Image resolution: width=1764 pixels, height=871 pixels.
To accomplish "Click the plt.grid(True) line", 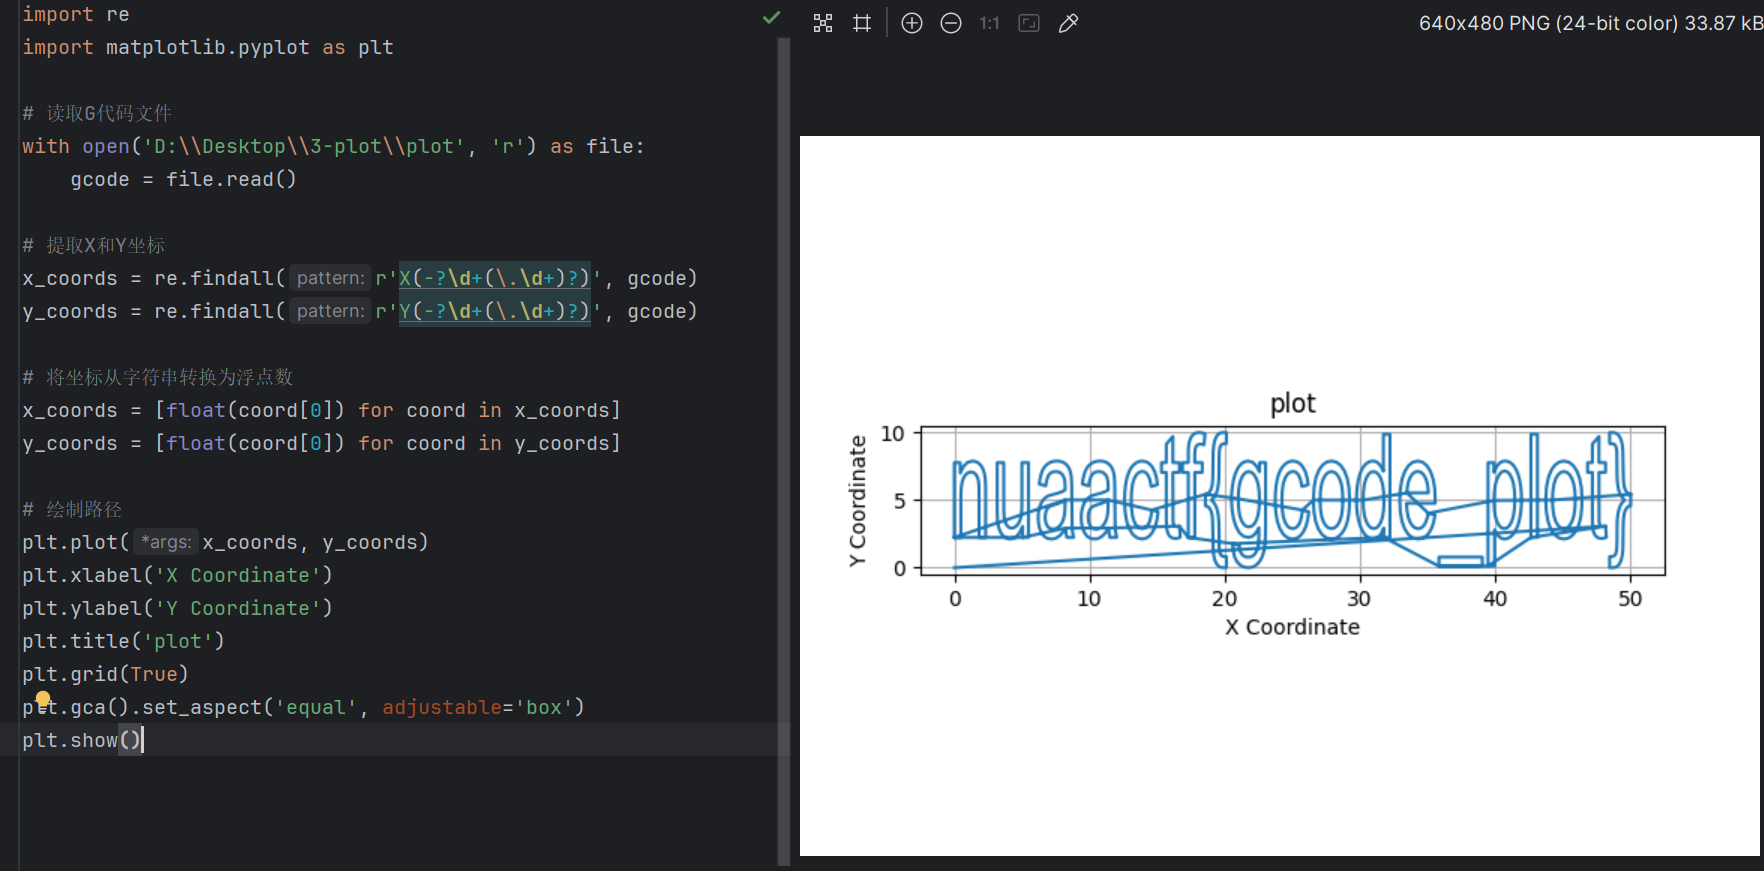I will [105, 674].
